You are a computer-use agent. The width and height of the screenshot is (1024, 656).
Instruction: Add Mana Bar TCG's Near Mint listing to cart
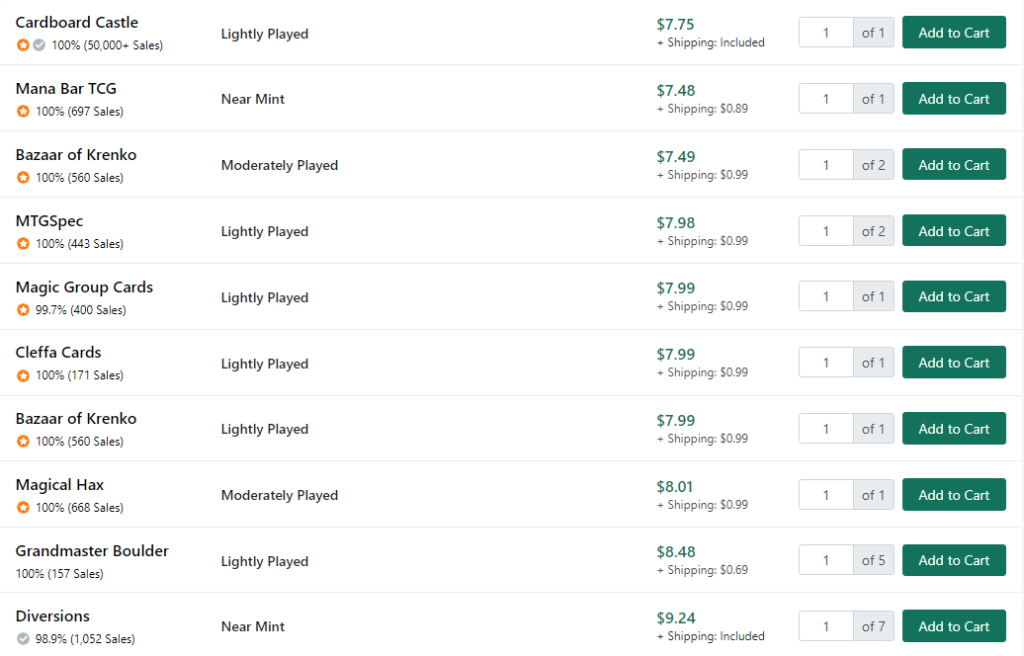(x=953, y=99)
